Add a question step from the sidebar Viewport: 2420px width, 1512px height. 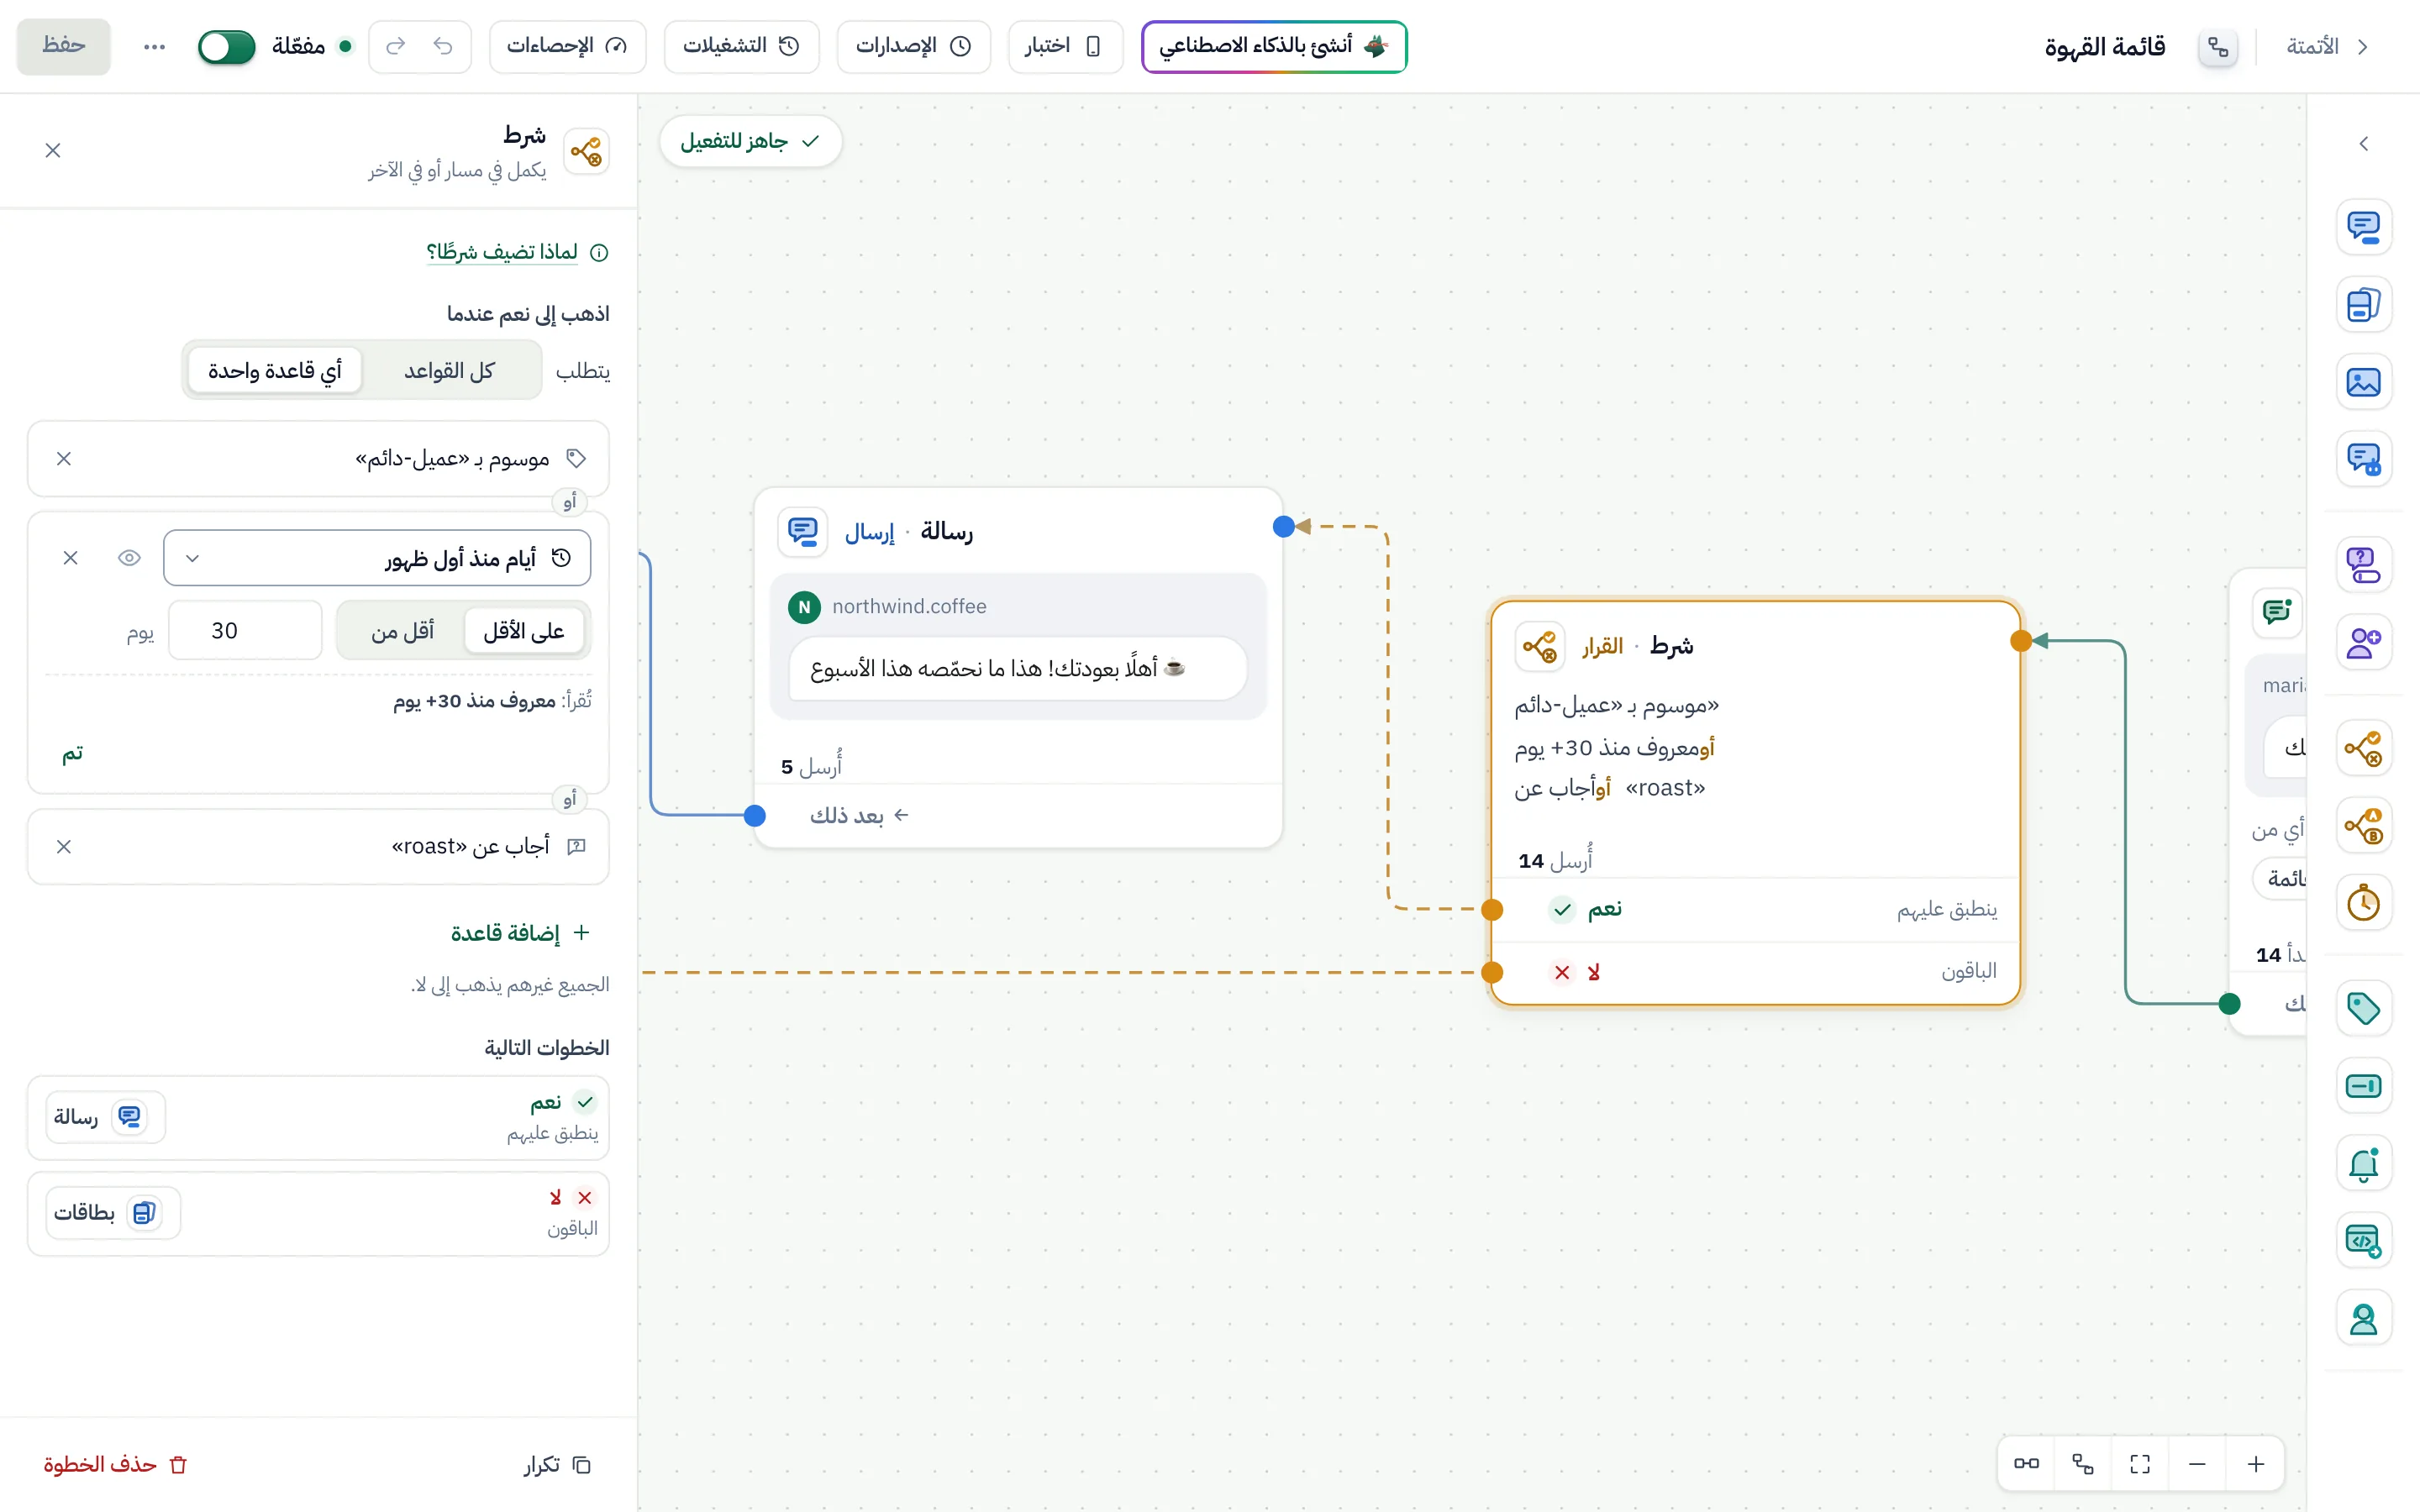tap(2363, 565)
